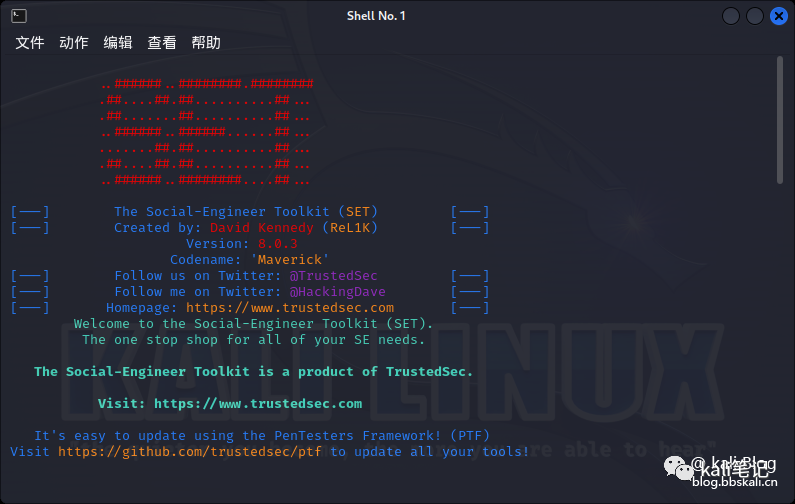Open the 文件 menu
This screenshot has width=795, height=504.
(x=30, y=43)
